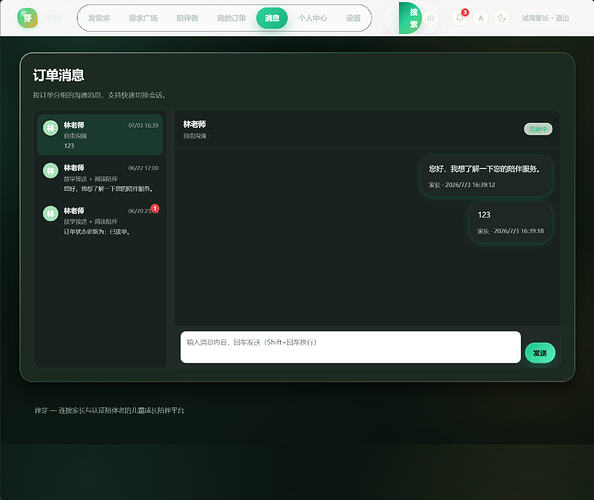Click the '订单状态更新为：已接单。' preview text
The image size is (594, 500).
[97, 231]
